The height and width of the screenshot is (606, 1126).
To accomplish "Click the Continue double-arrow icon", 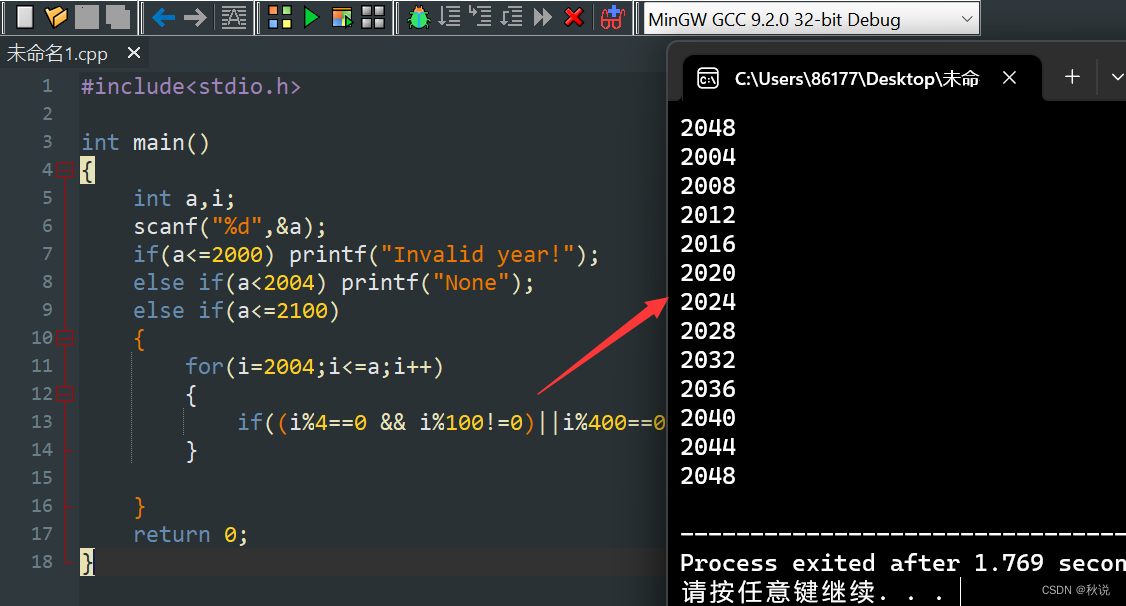I will tap(543, 17).
